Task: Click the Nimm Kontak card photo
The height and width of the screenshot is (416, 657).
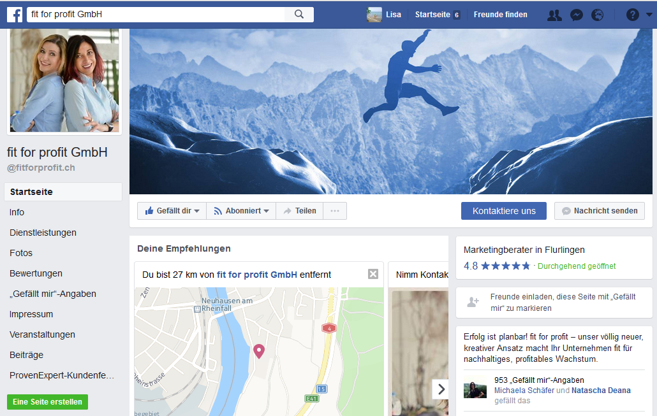Action: [x=420, y=352]
